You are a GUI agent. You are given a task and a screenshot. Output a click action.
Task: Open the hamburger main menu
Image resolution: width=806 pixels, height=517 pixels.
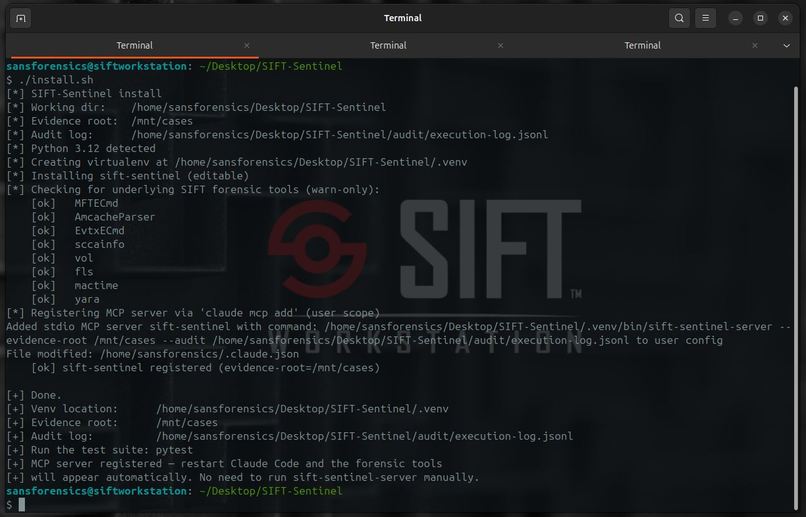point(705,19)
